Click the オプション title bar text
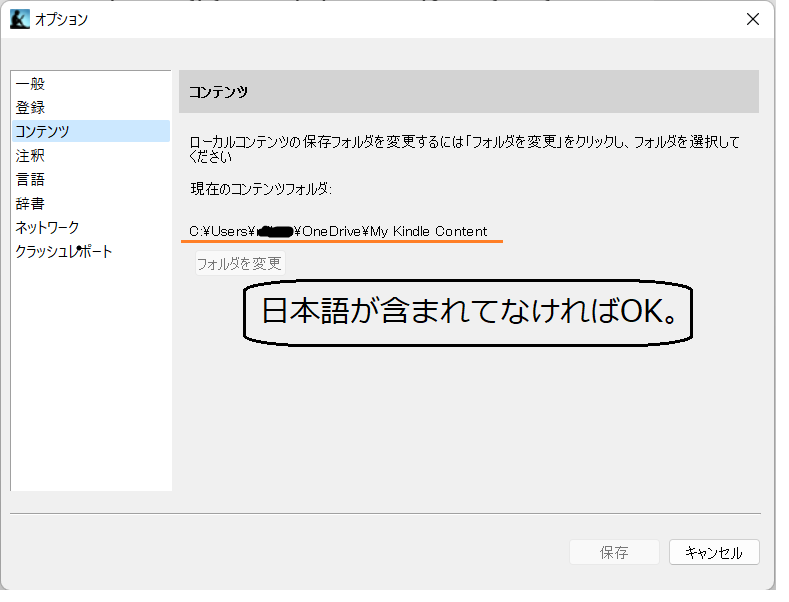This screenshot has height=602, width=789. [x=62, y=19]
